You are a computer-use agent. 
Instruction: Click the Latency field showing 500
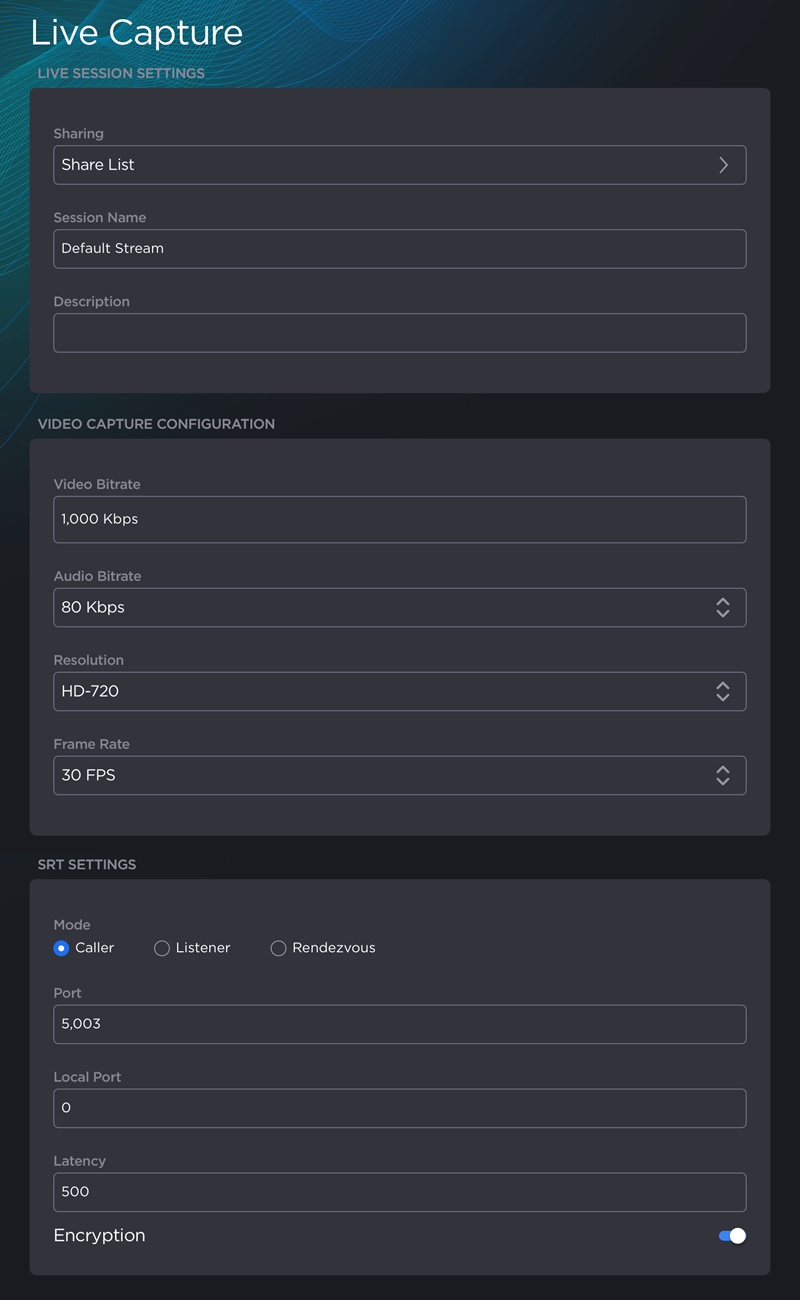coord(400,1192)
